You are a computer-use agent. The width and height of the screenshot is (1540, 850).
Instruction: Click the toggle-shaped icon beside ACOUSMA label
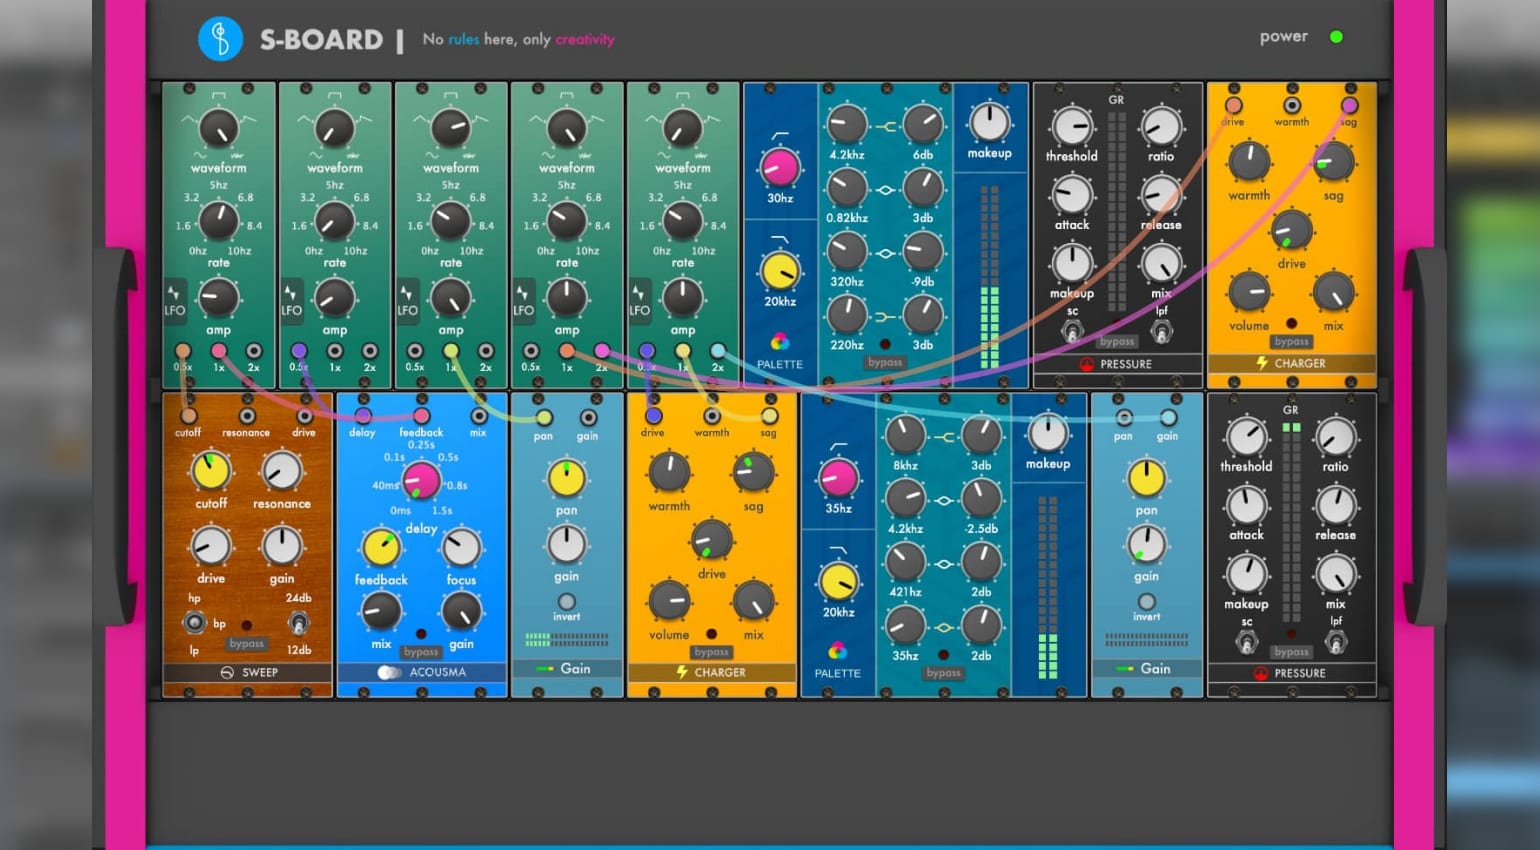tap(389, 673)
